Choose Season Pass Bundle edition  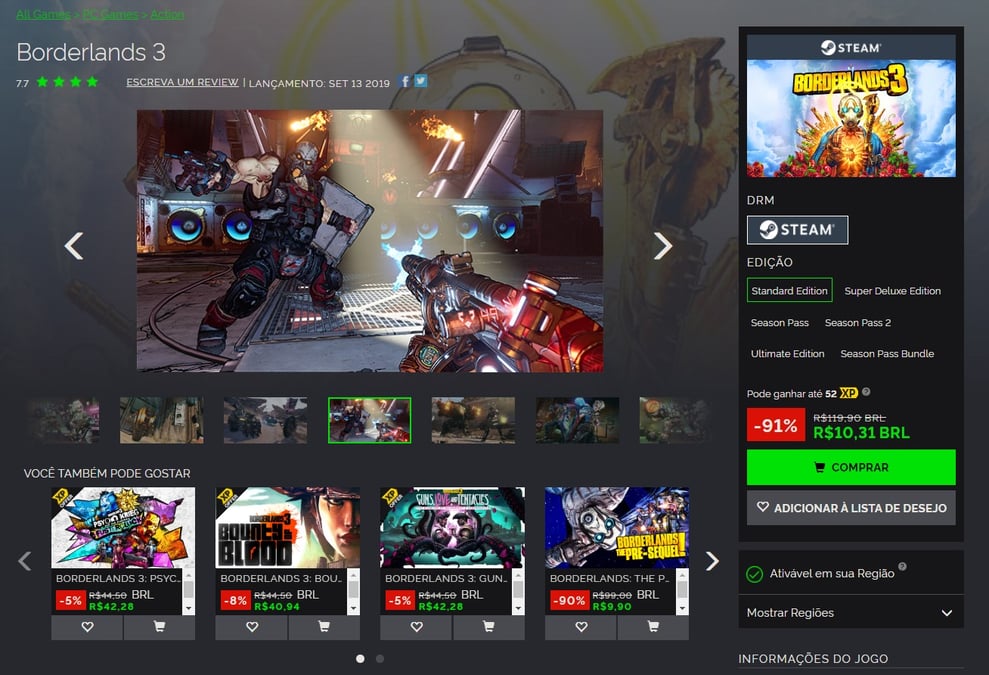[x=887, y=354]
